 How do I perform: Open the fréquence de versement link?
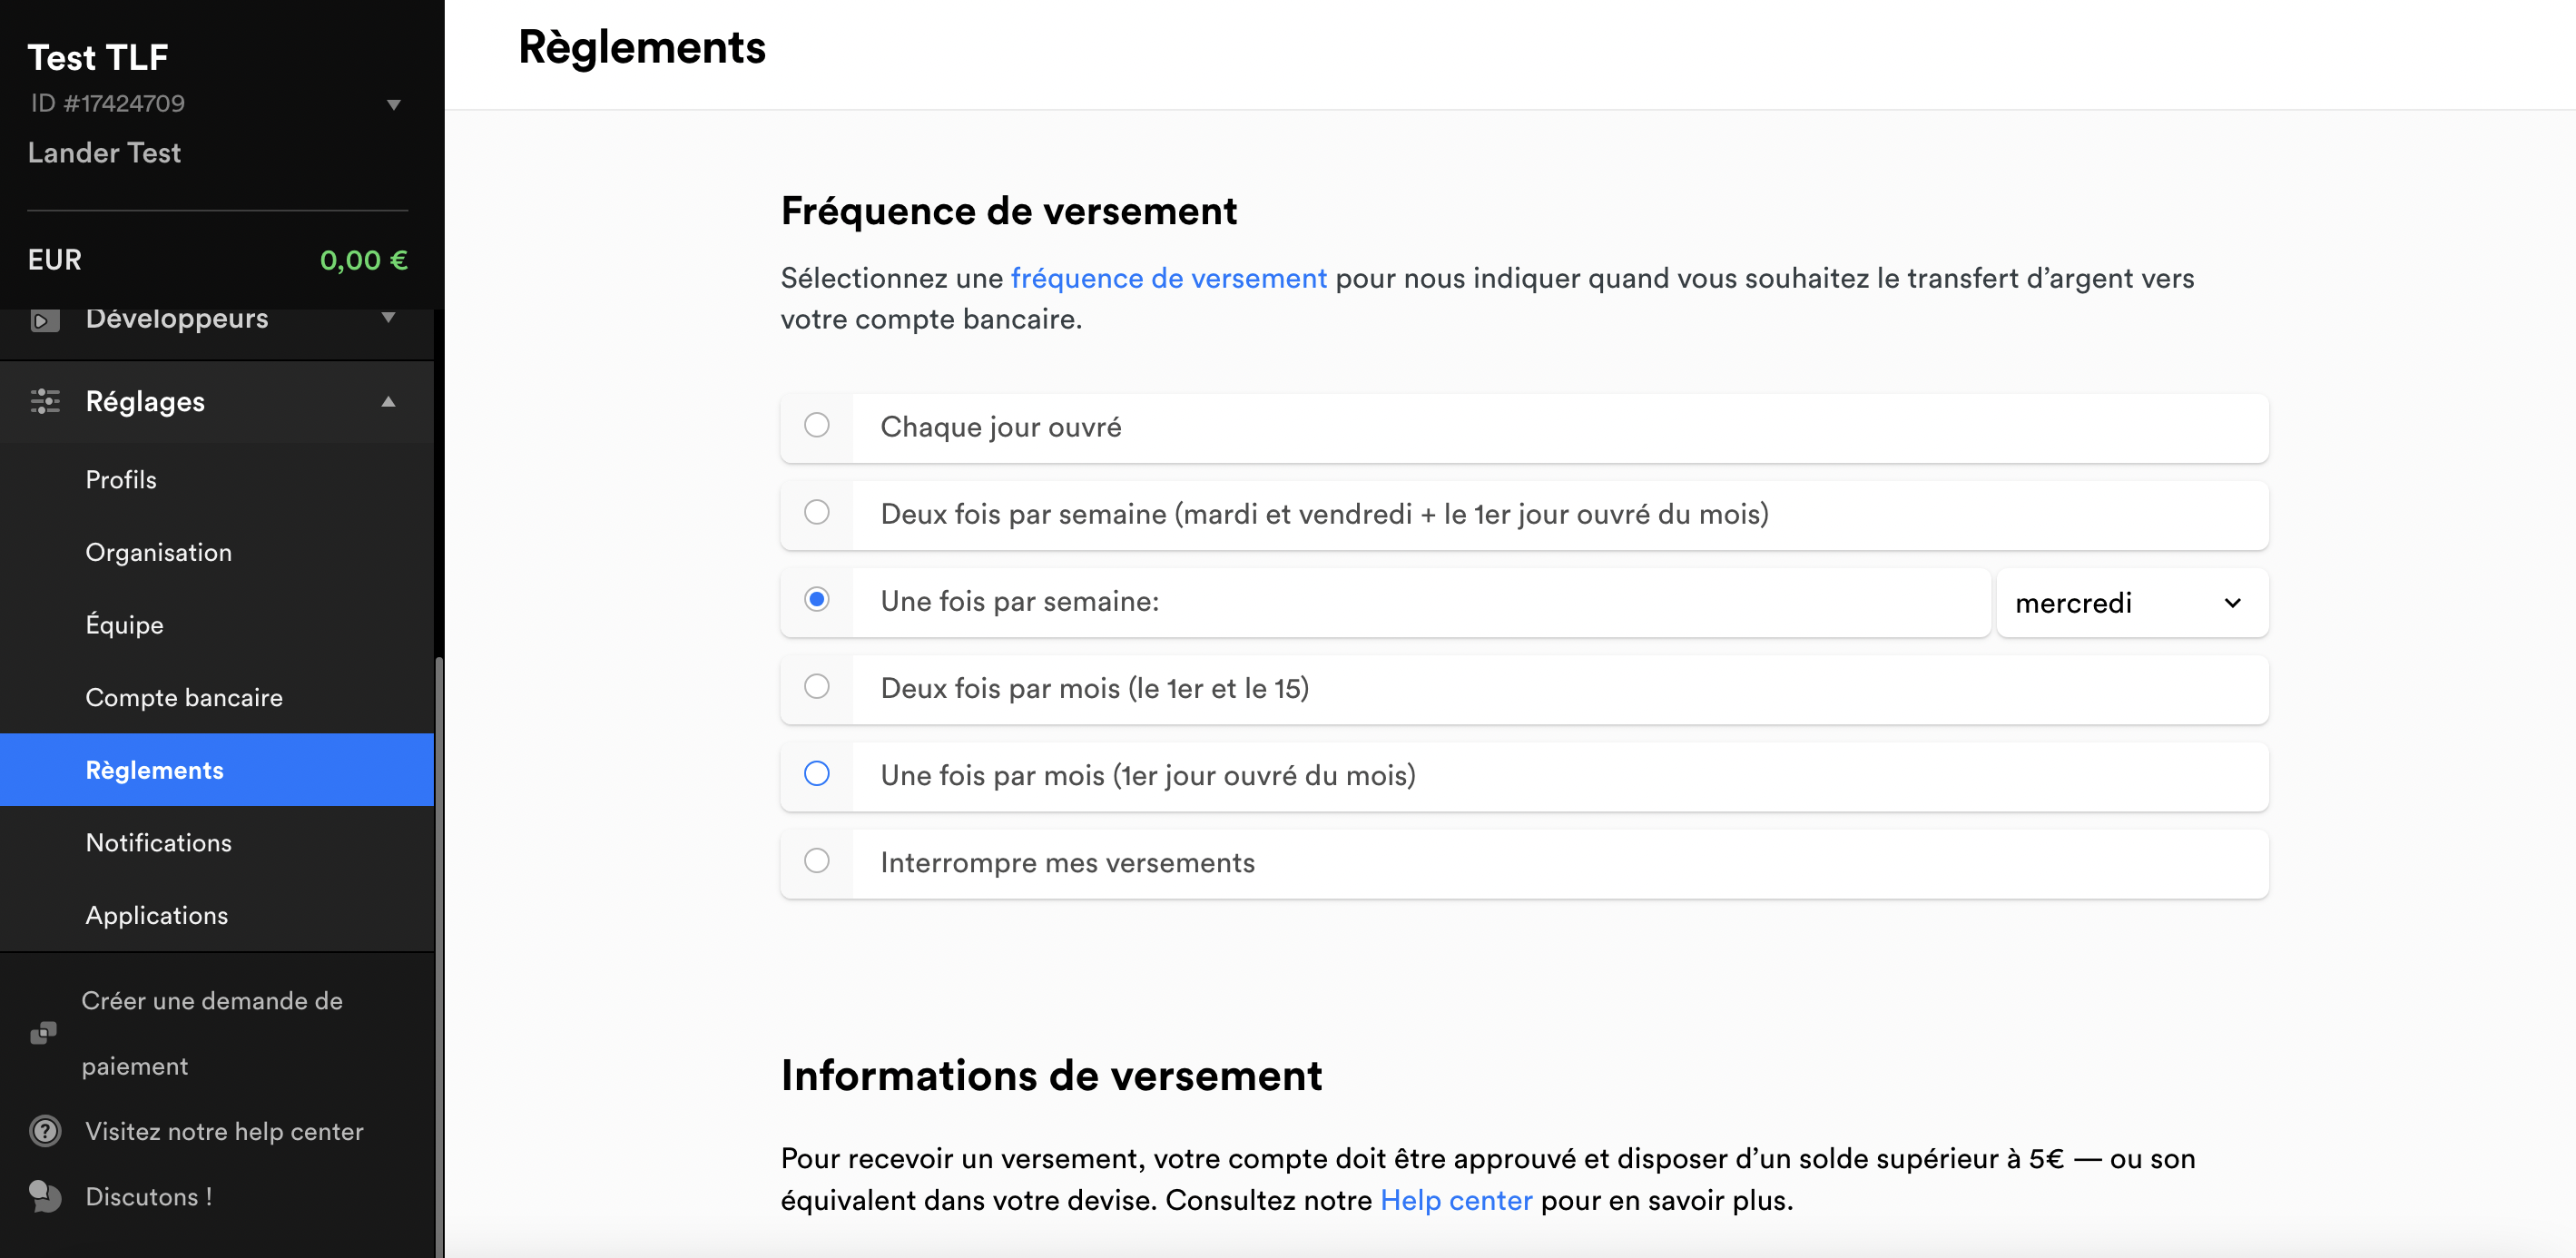click(x=1168, y=278)
